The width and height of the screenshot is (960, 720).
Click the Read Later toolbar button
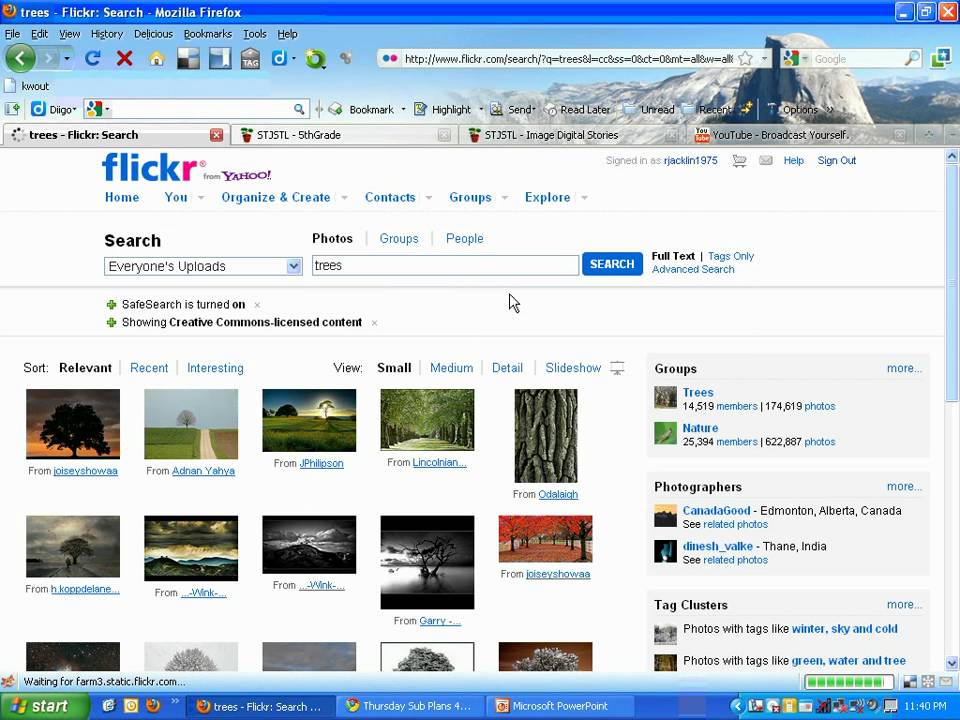(x=578, y=110)
